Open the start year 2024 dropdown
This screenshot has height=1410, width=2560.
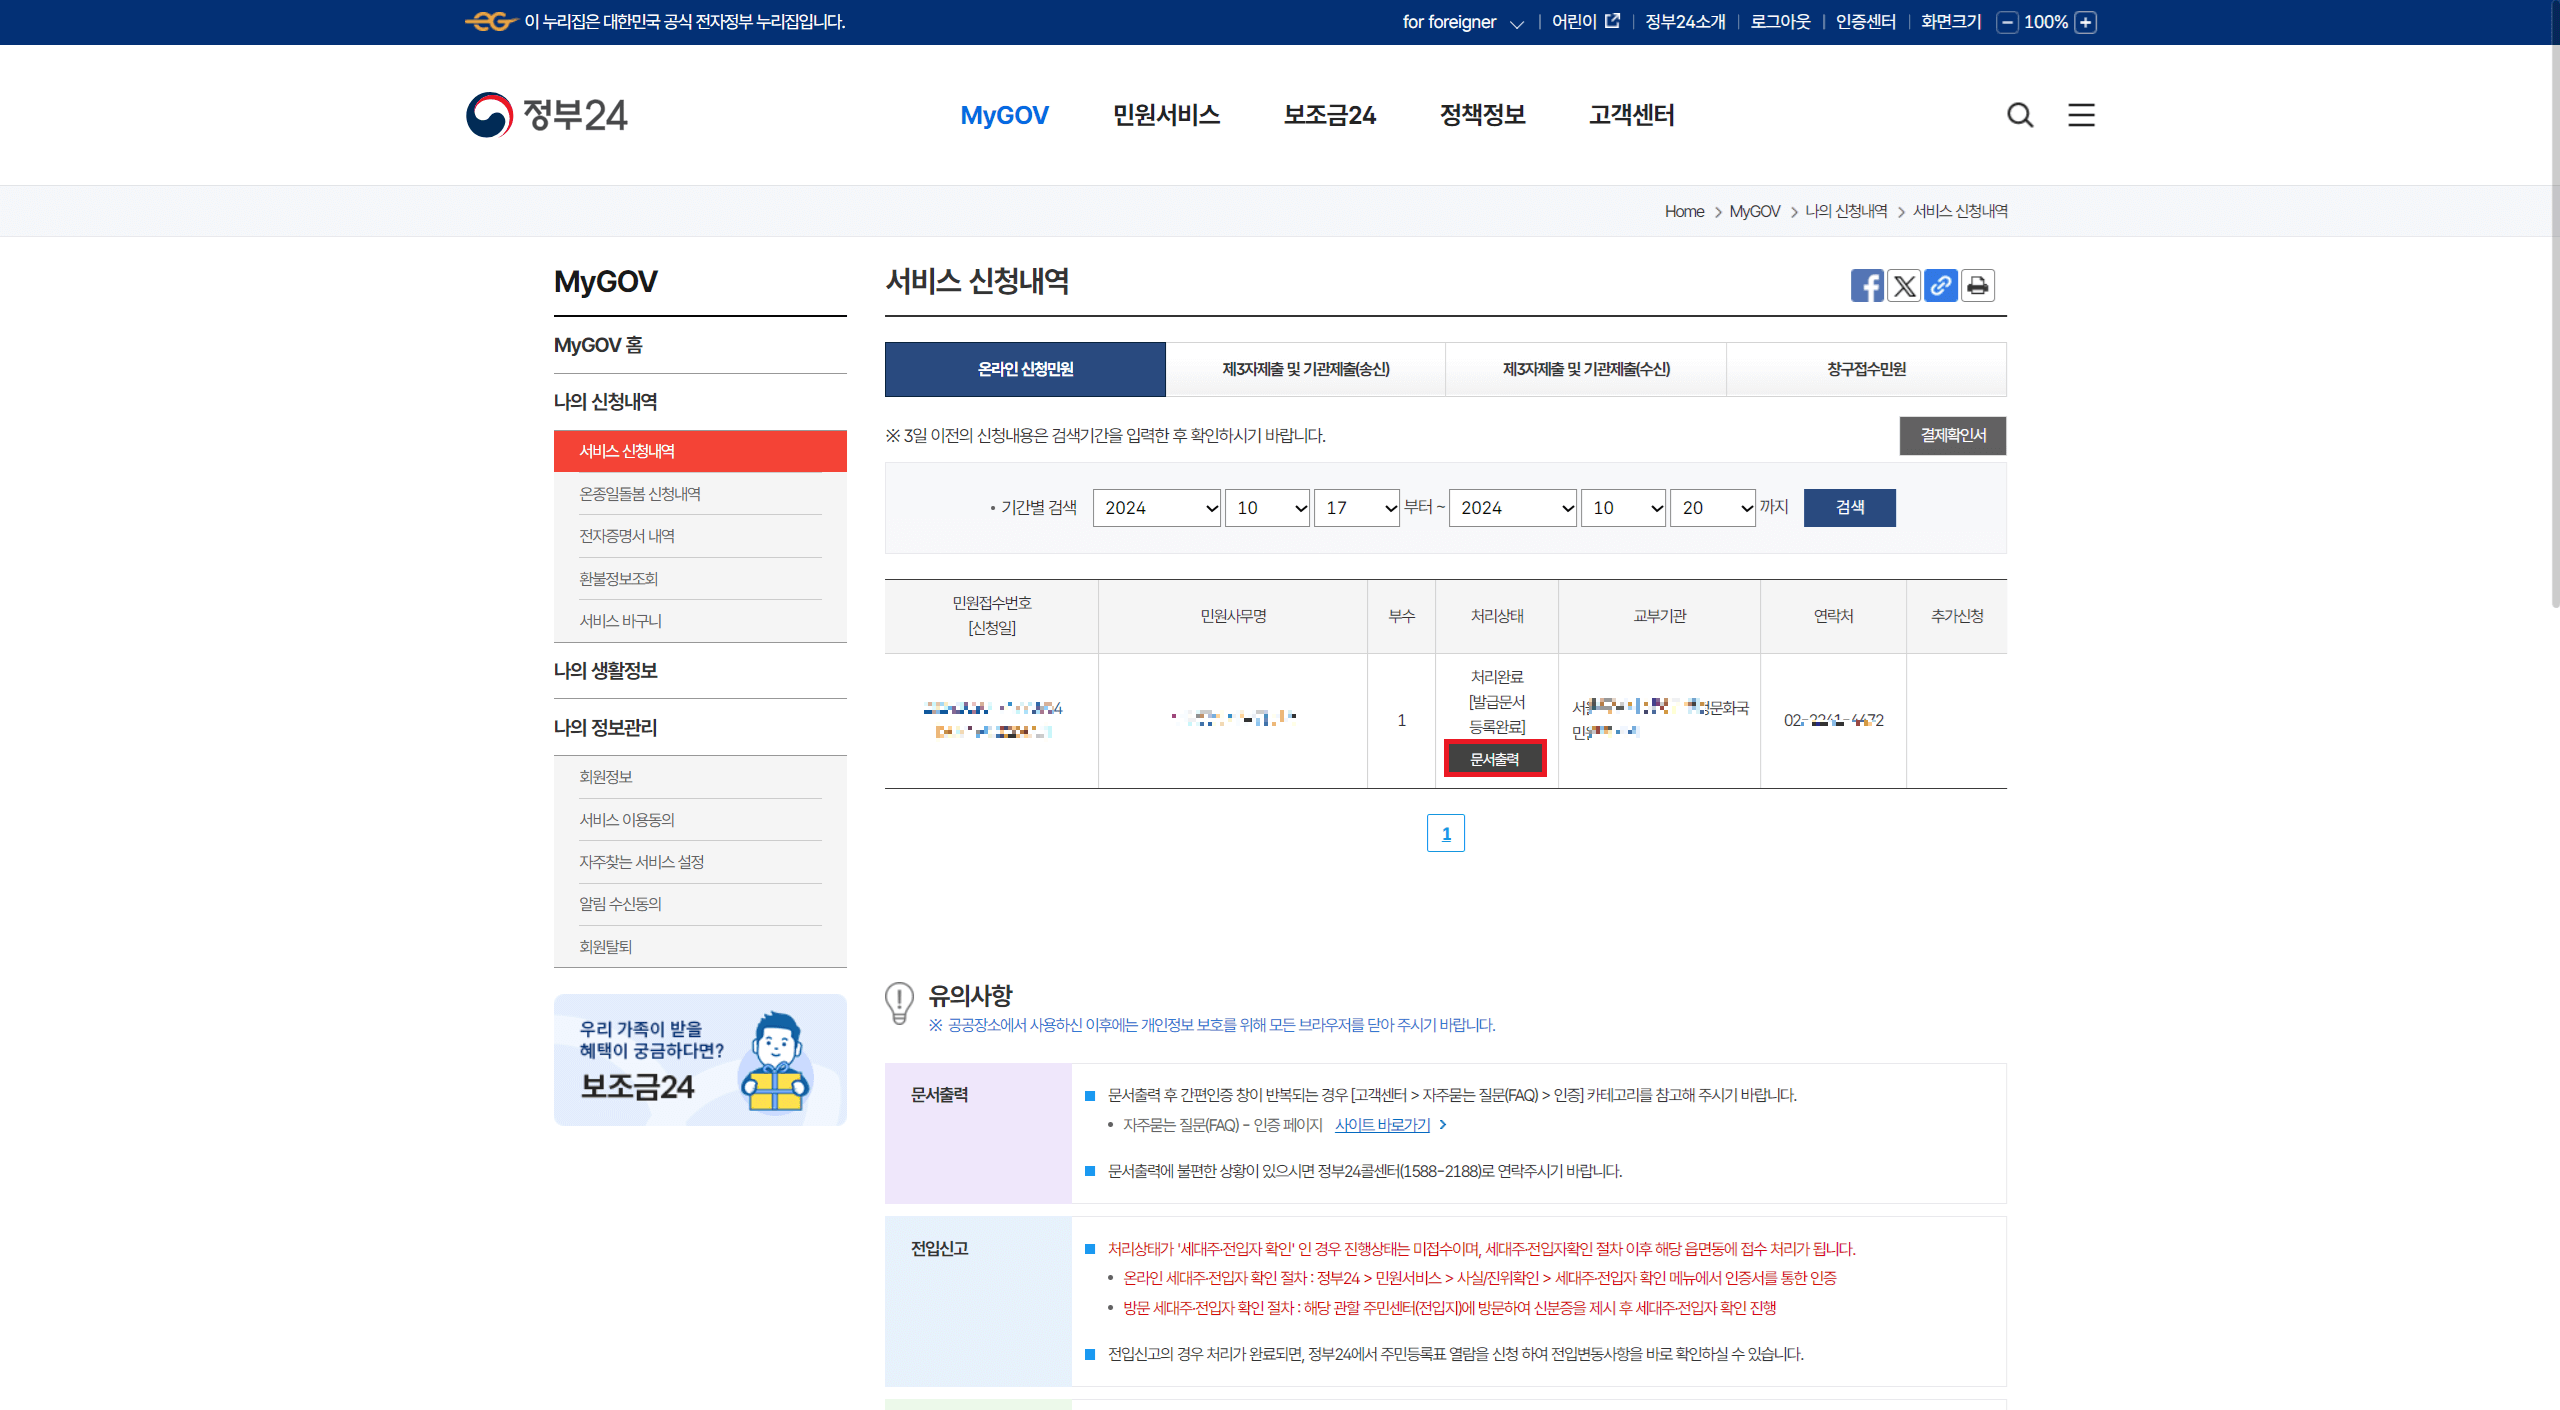point(1156,508)
